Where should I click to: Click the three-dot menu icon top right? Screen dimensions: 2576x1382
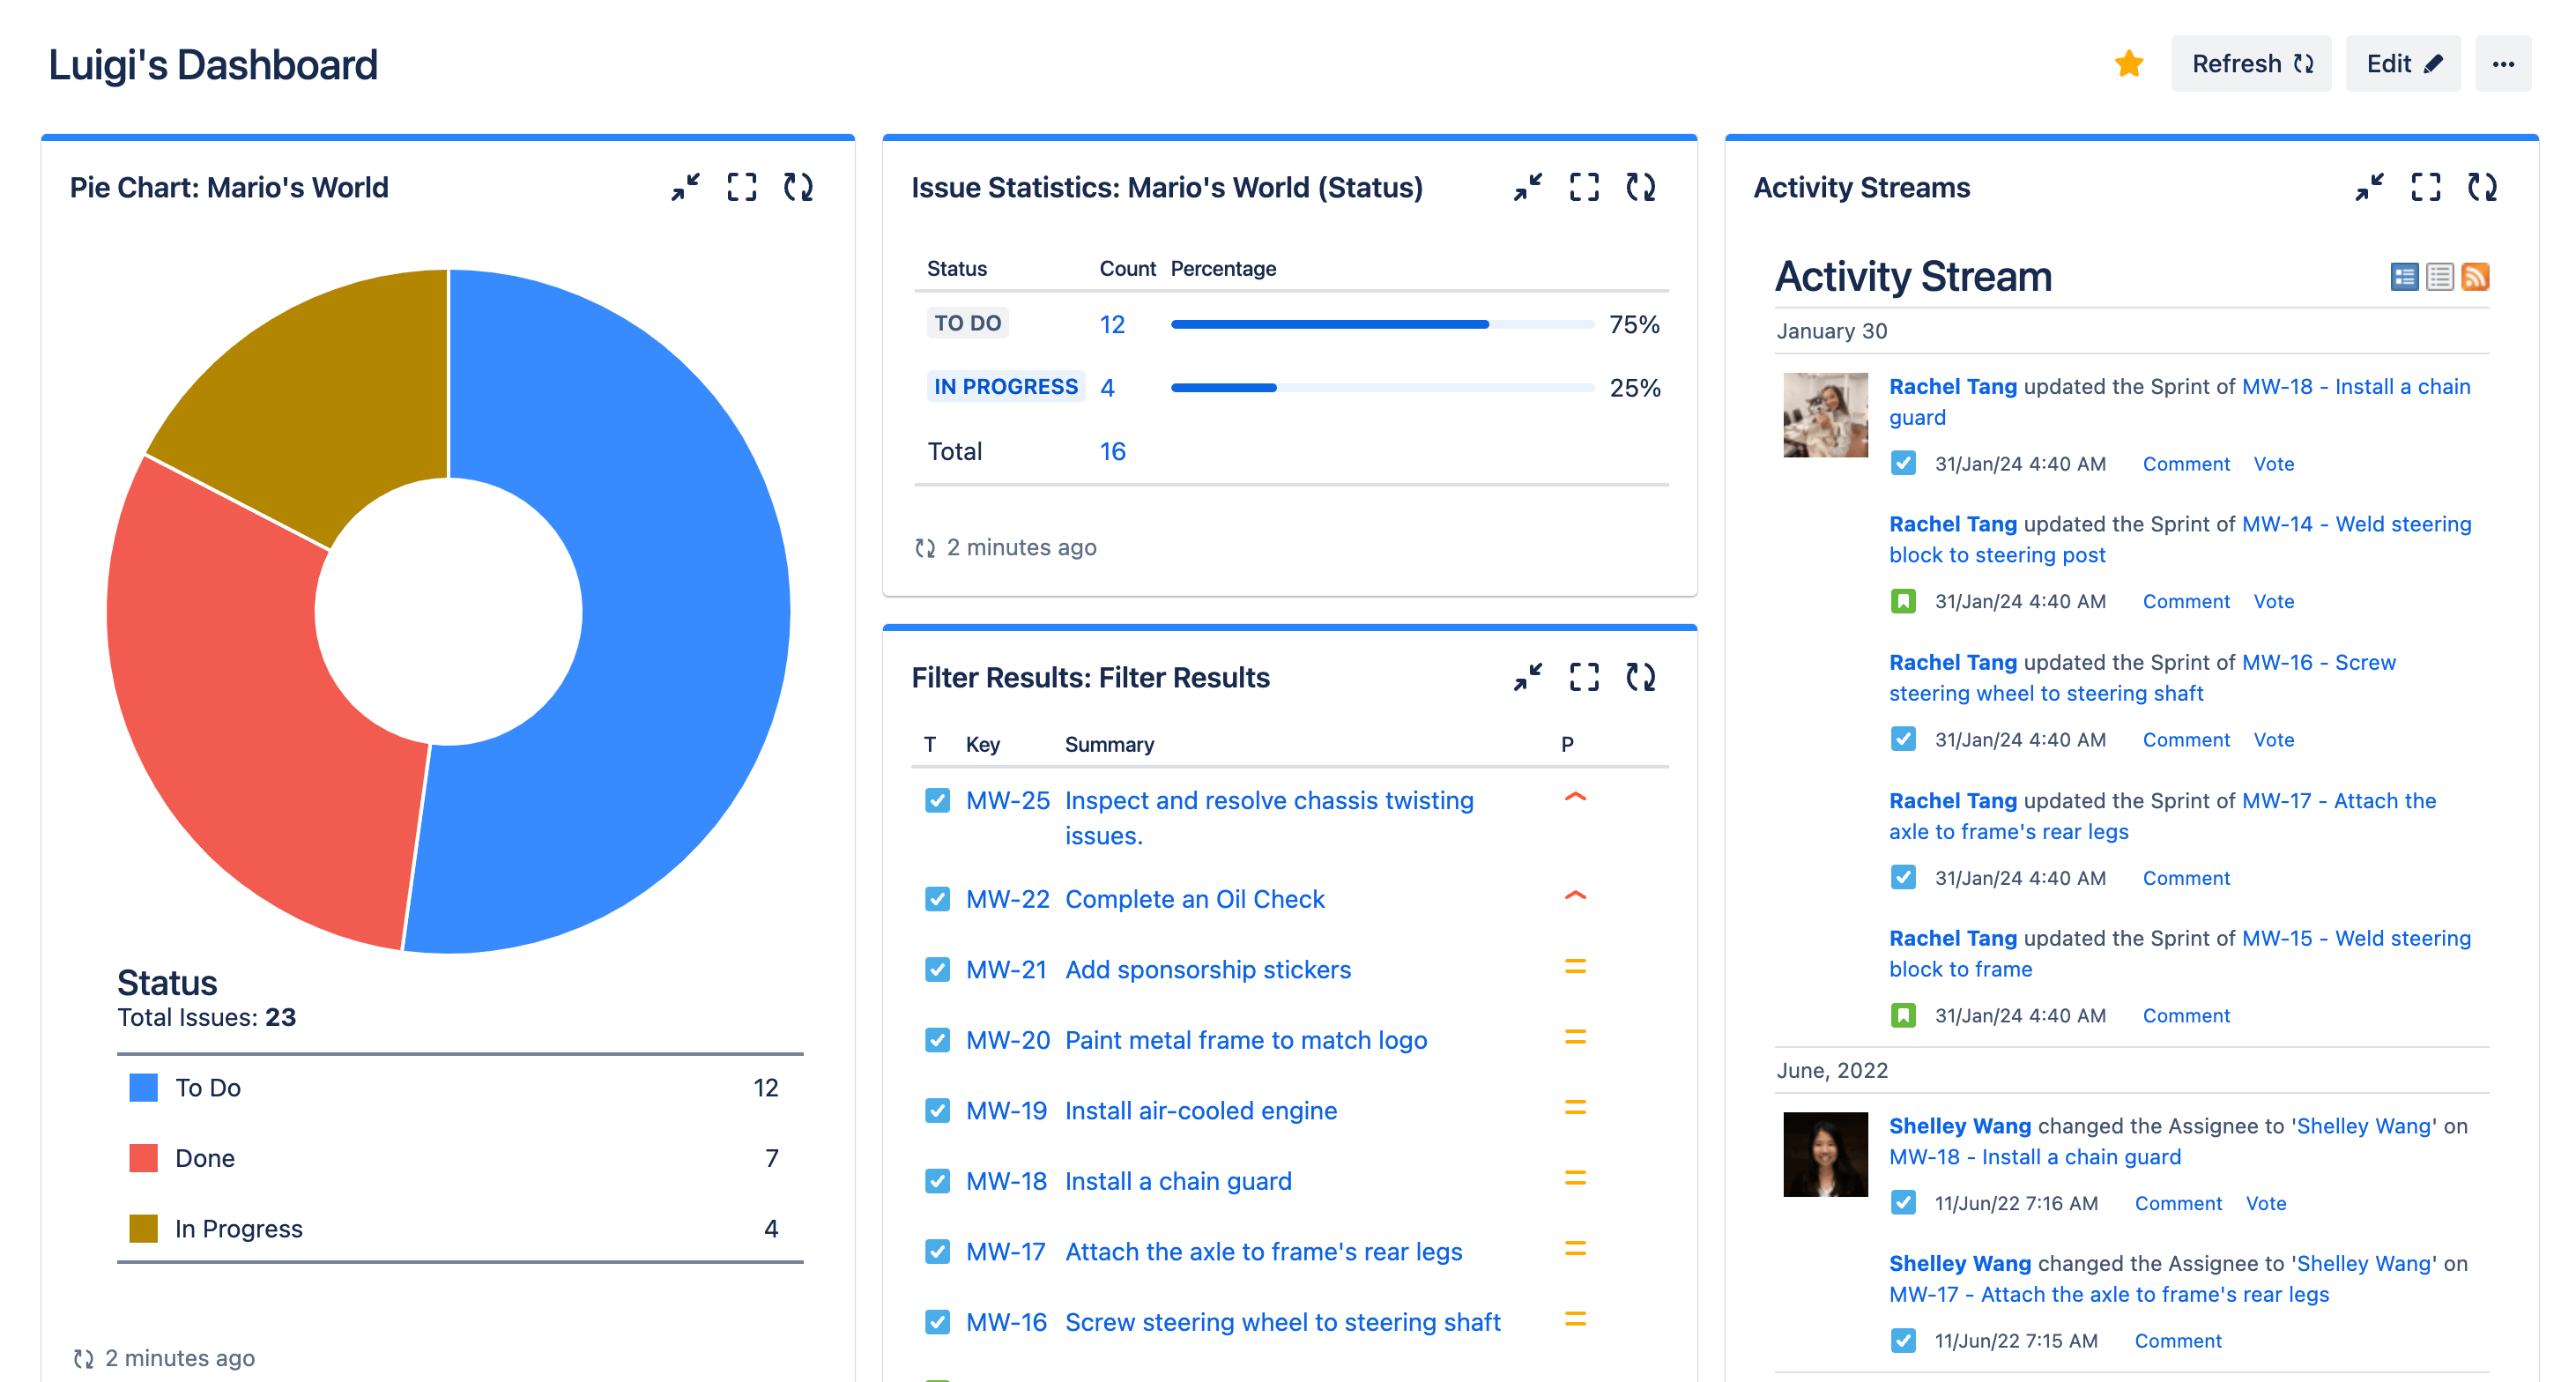tap(2505, 64)
